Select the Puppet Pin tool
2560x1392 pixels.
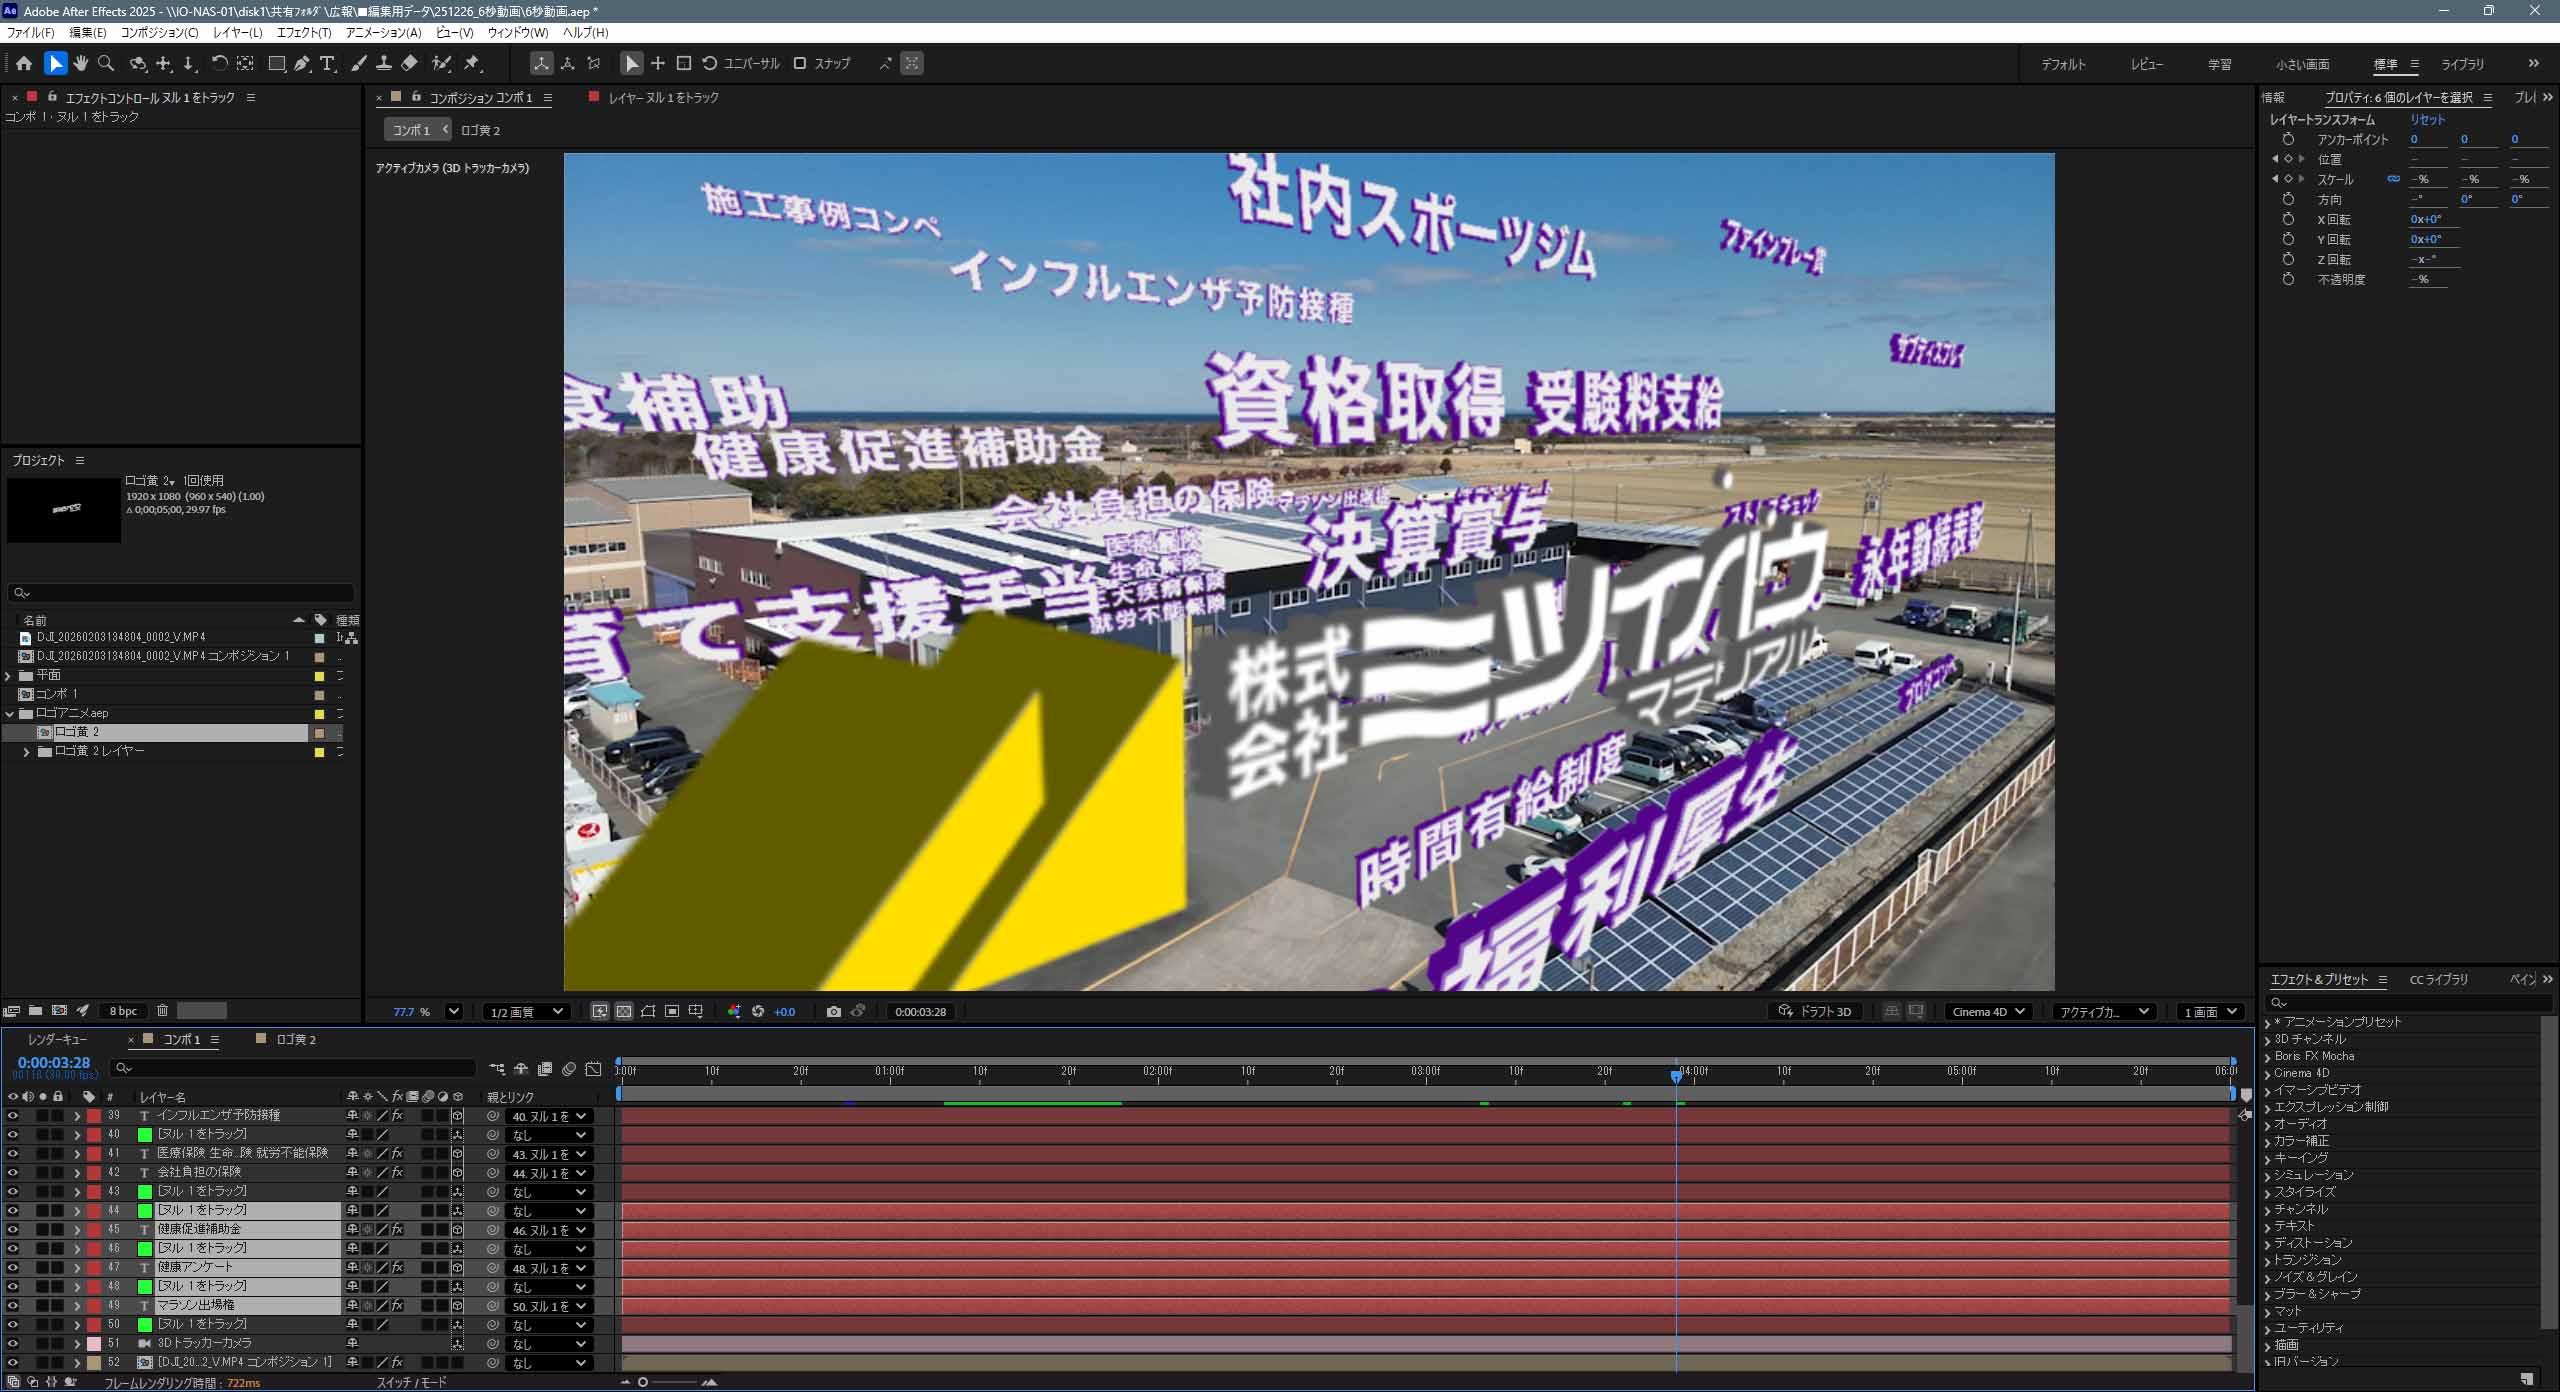point(472,63)
